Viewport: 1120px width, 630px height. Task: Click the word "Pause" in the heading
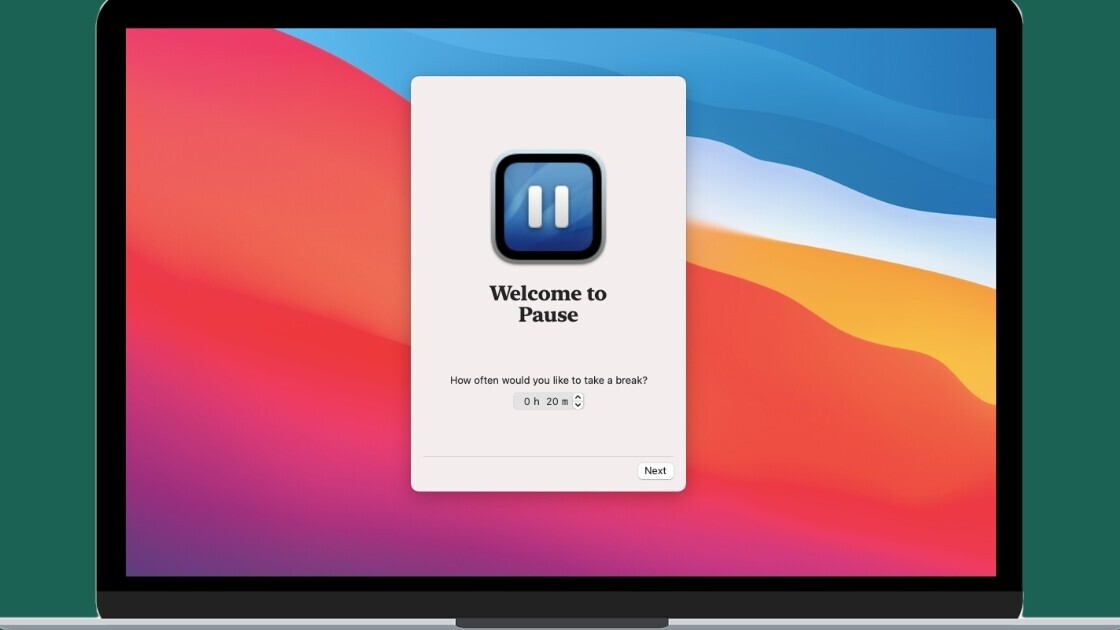tap(548, 315)
